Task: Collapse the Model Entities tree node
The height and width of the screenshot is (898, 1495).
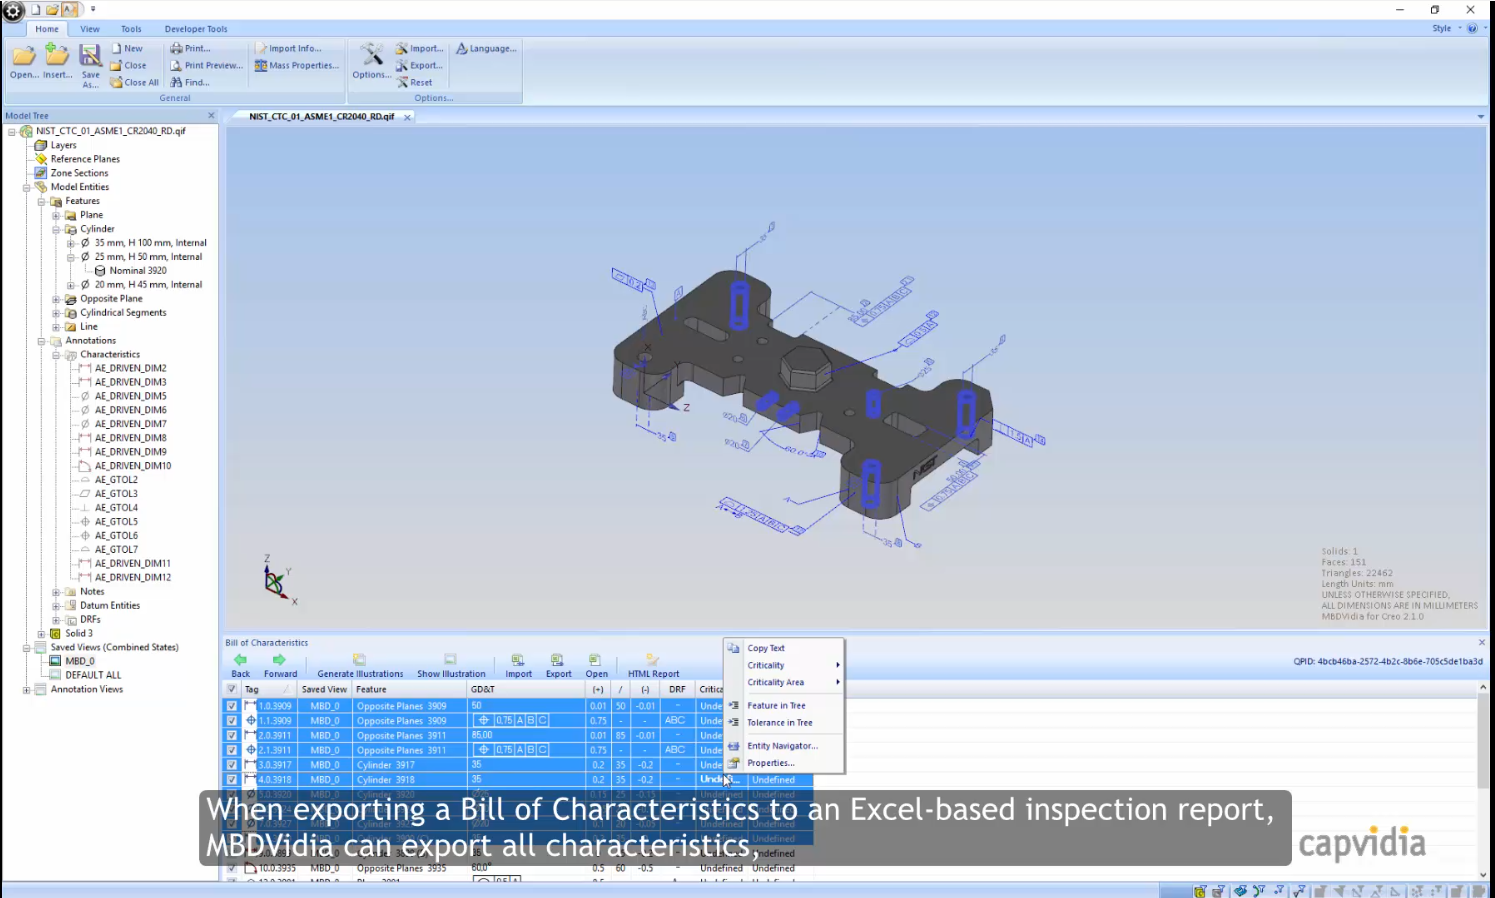Action: [x=27, y=187]
